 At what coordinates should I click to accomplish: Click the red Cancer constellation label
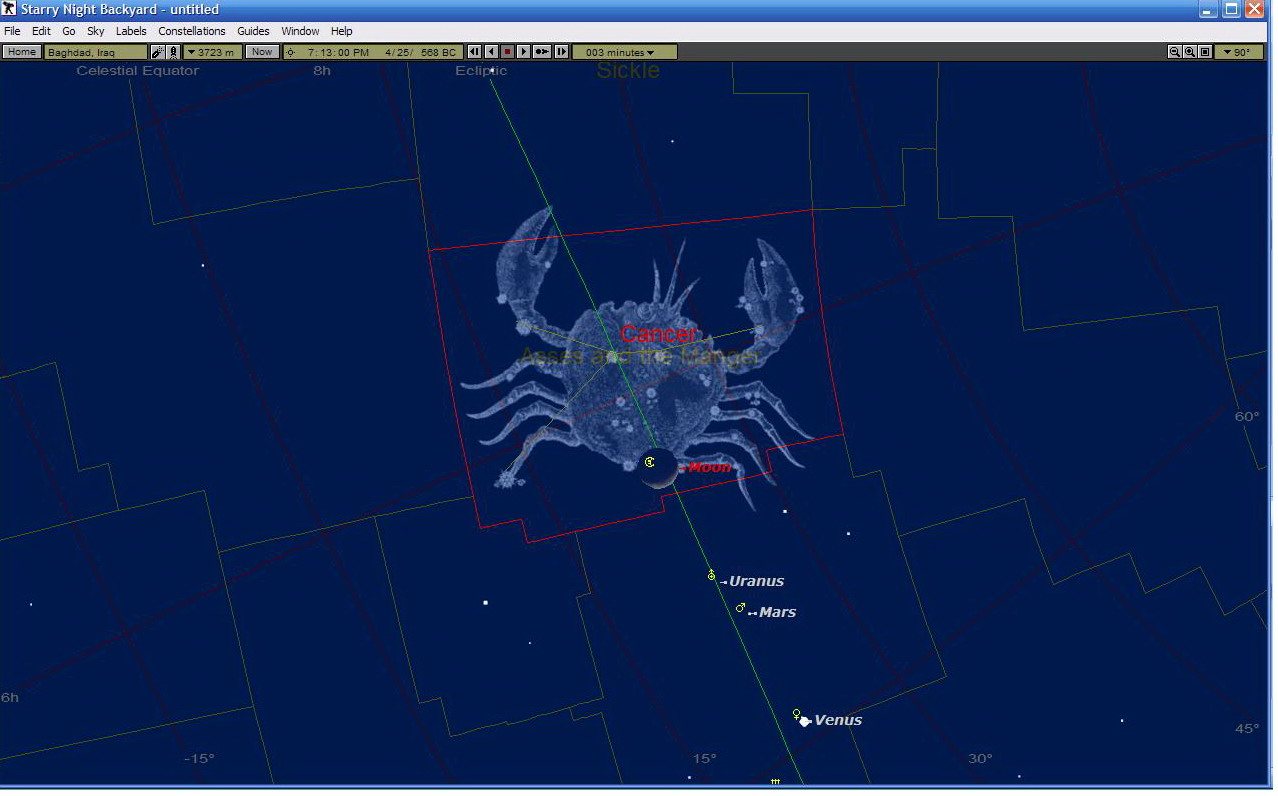pos(658,334)
